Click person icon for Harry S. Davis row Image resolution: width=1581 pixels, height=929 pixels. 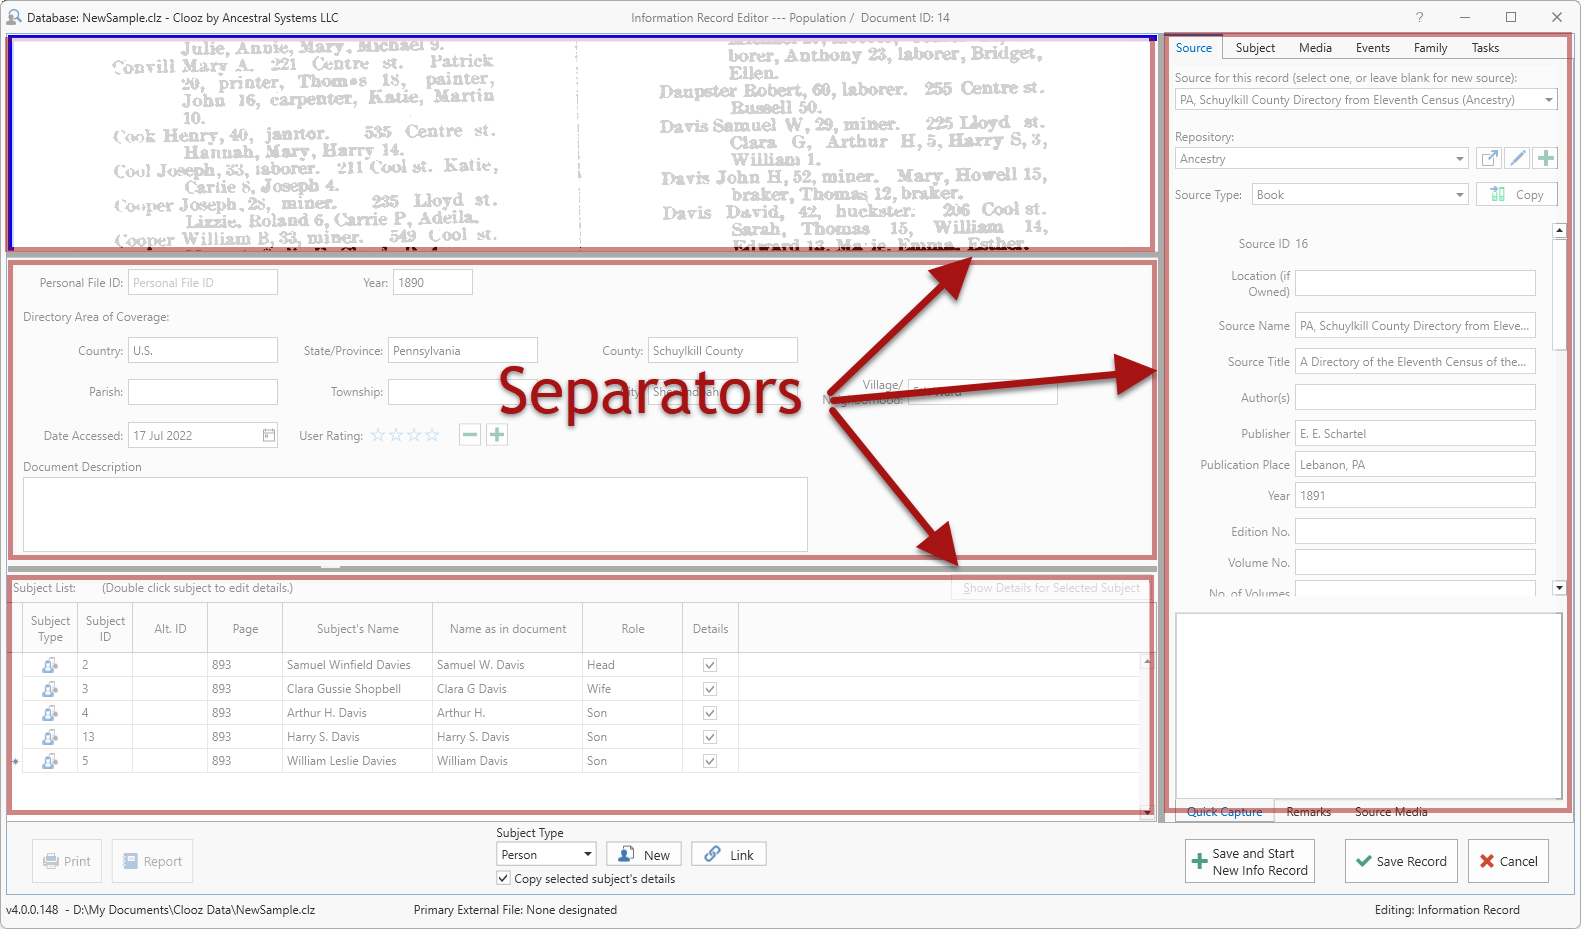pyautogui.click(x=50, y=737)
